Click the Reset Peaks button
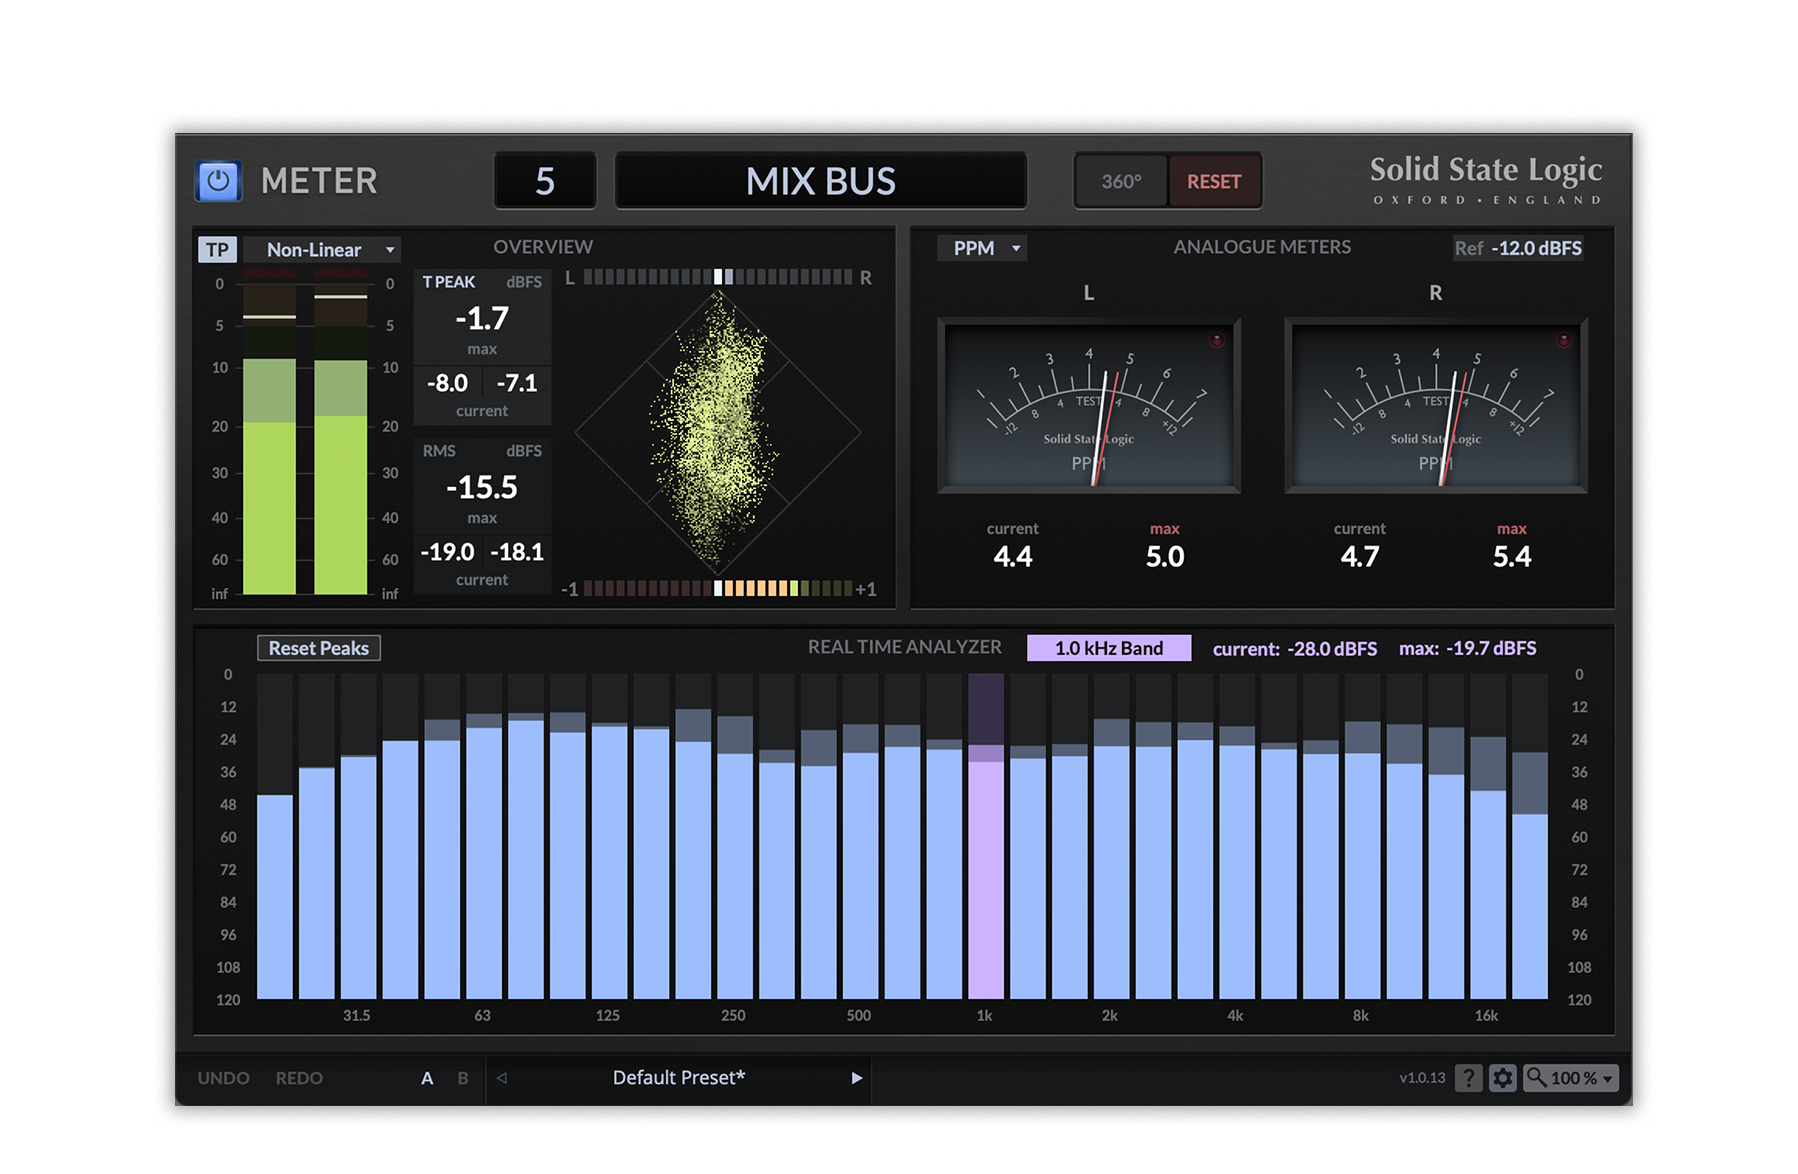The image size is (1798, 1174). [x=319, y=648]
